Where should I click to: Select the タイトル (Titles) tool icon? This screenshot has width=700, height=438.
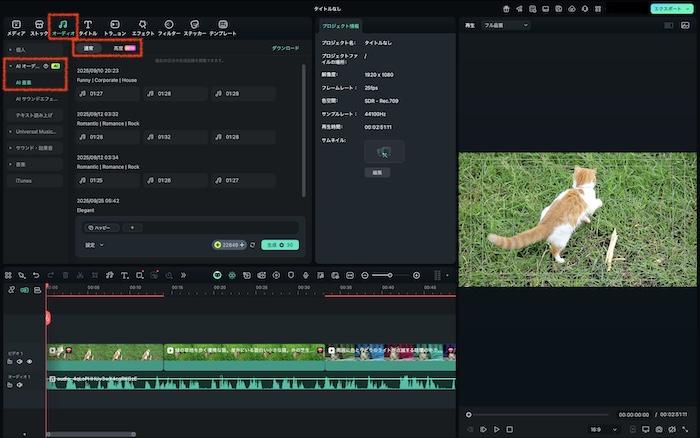click(88, 27)
